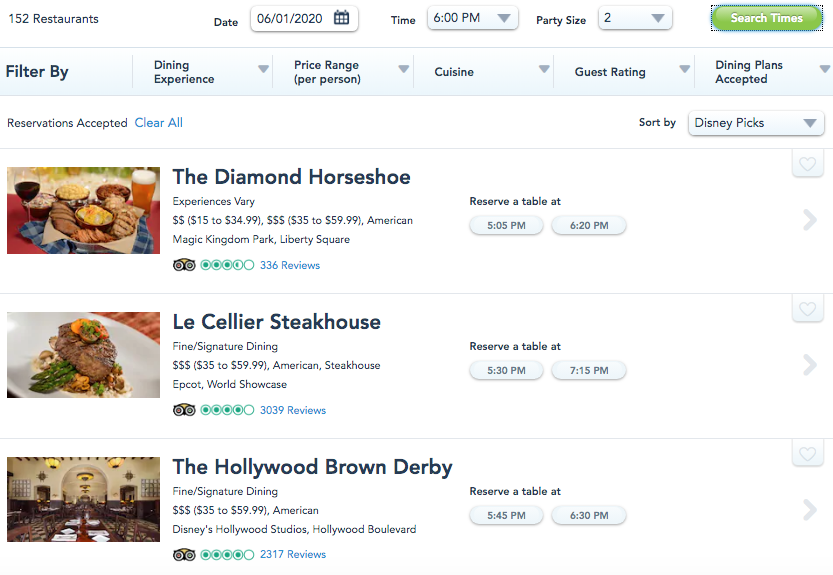Click the Date input field
Image resolution: width=833 pixels, height=575 pixels.
click(x=292, y=18)
